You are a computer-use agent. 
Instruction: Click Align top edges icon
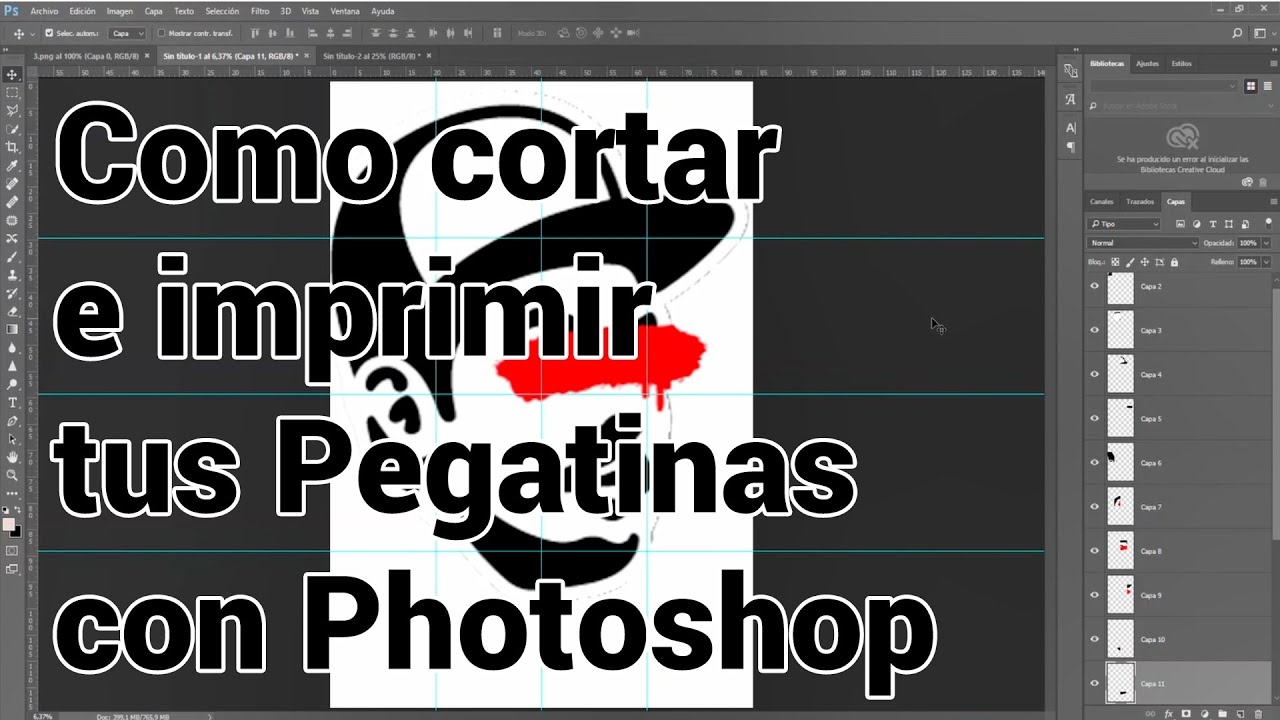(257, 33)
